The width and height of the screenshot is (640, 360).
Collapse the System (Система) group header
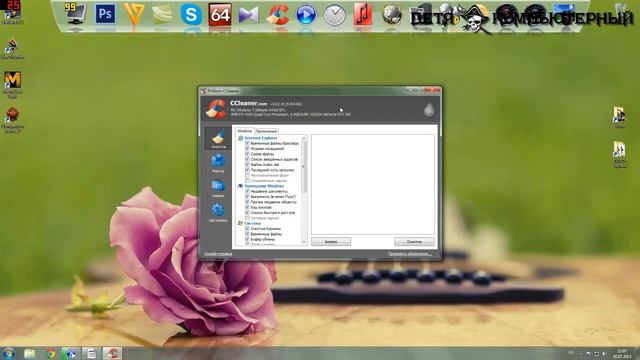pyautogui.click(x=252, y=223)
